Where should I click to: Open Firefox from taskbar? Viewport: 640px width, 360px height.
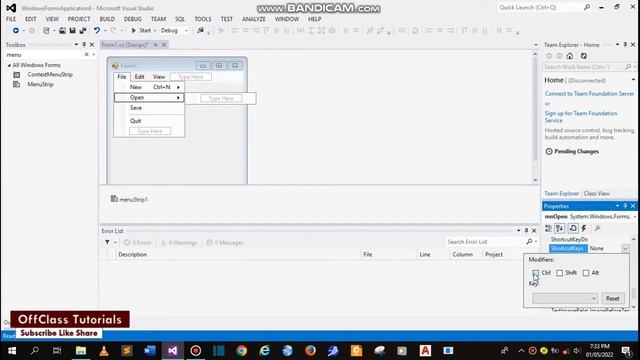[310, 351]
